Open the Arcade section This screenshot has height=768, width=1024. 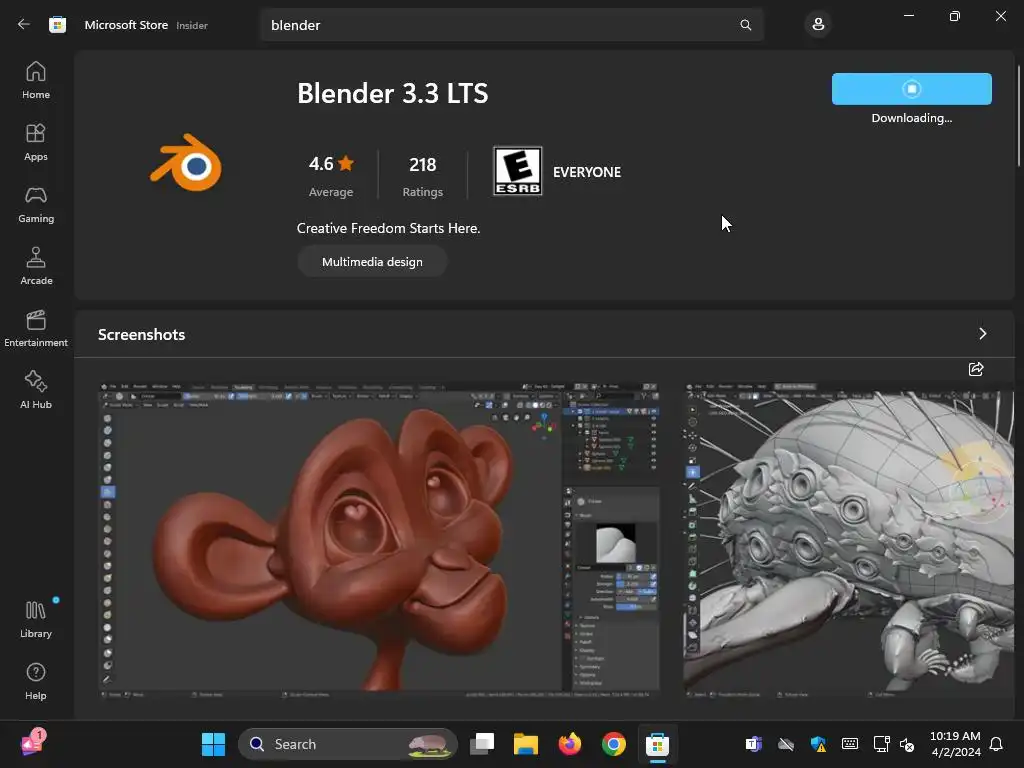pyautogui.click(x=36, y=266)
